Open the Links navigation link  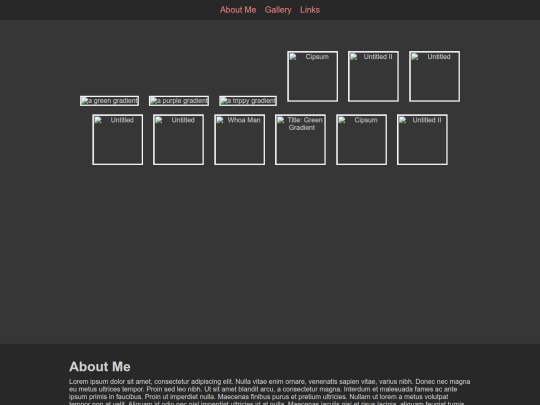[310, 10]
